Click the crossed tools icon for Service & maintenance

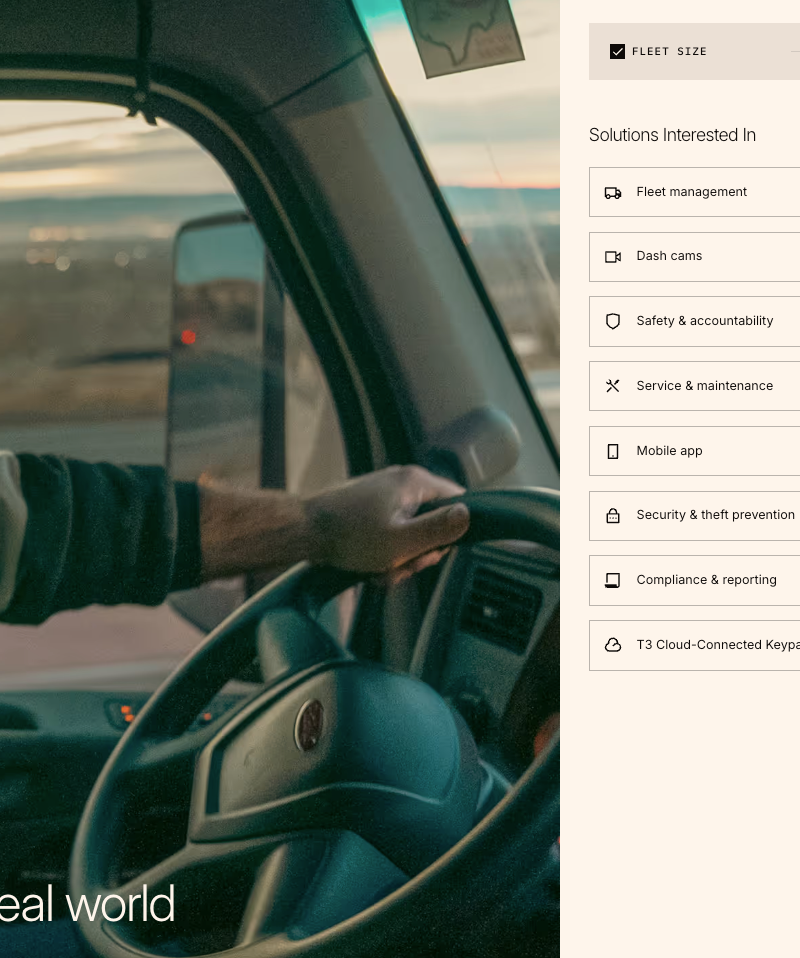click(x=612, y=386)
